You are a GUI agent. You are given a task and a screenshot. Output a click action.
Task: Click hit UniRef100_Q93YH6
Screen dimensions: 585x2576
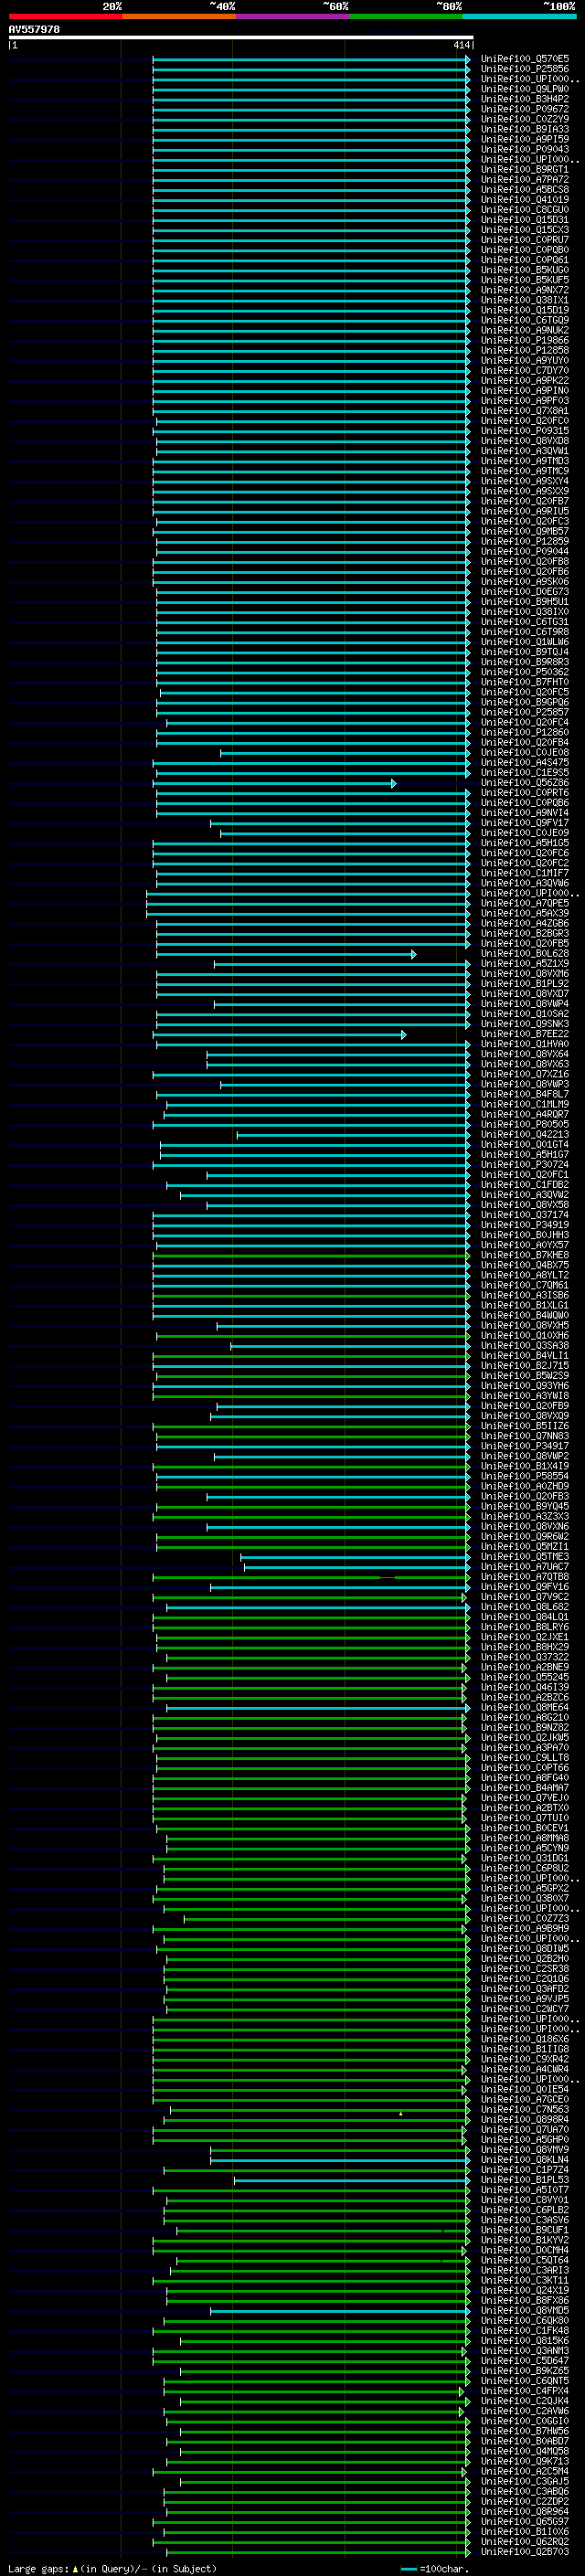coord(525,1385)
